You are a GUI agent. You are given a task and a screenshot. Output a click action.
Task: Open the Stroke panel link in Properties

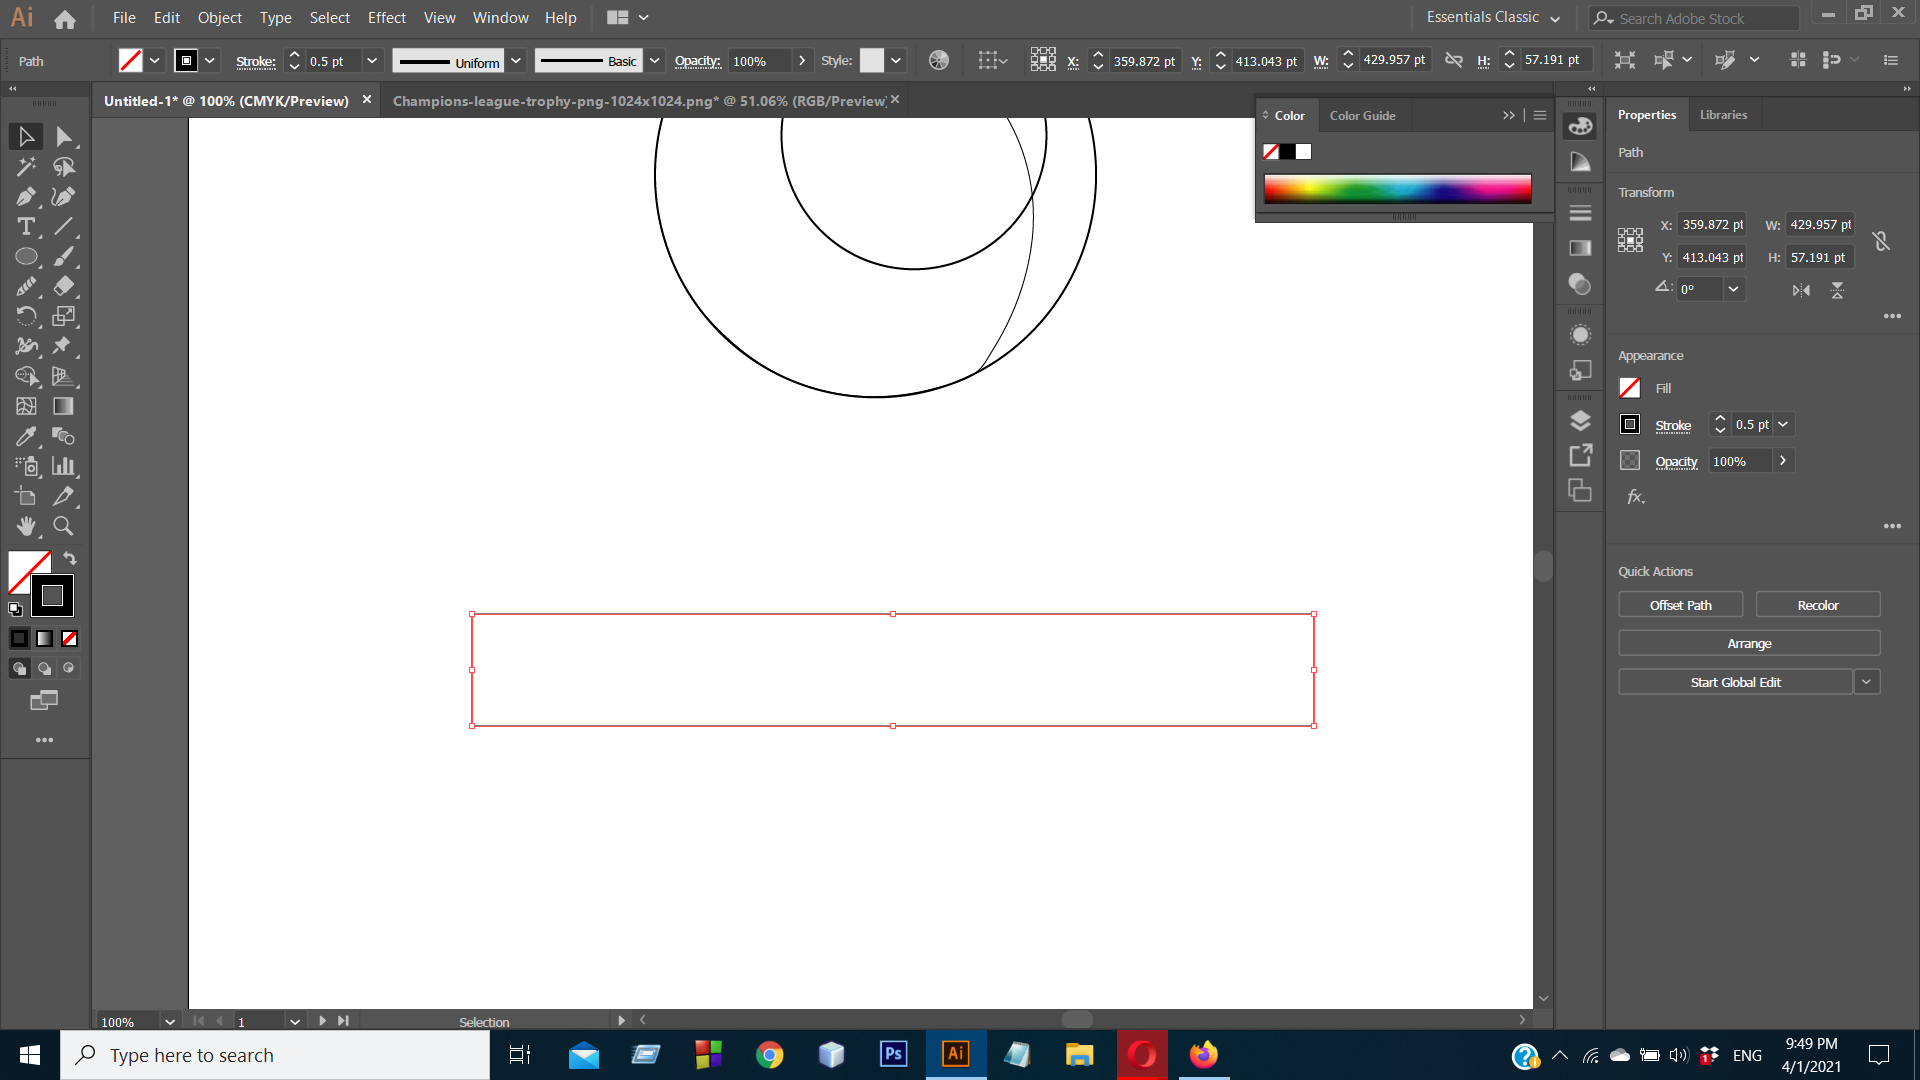click(x=1673, y=425)
